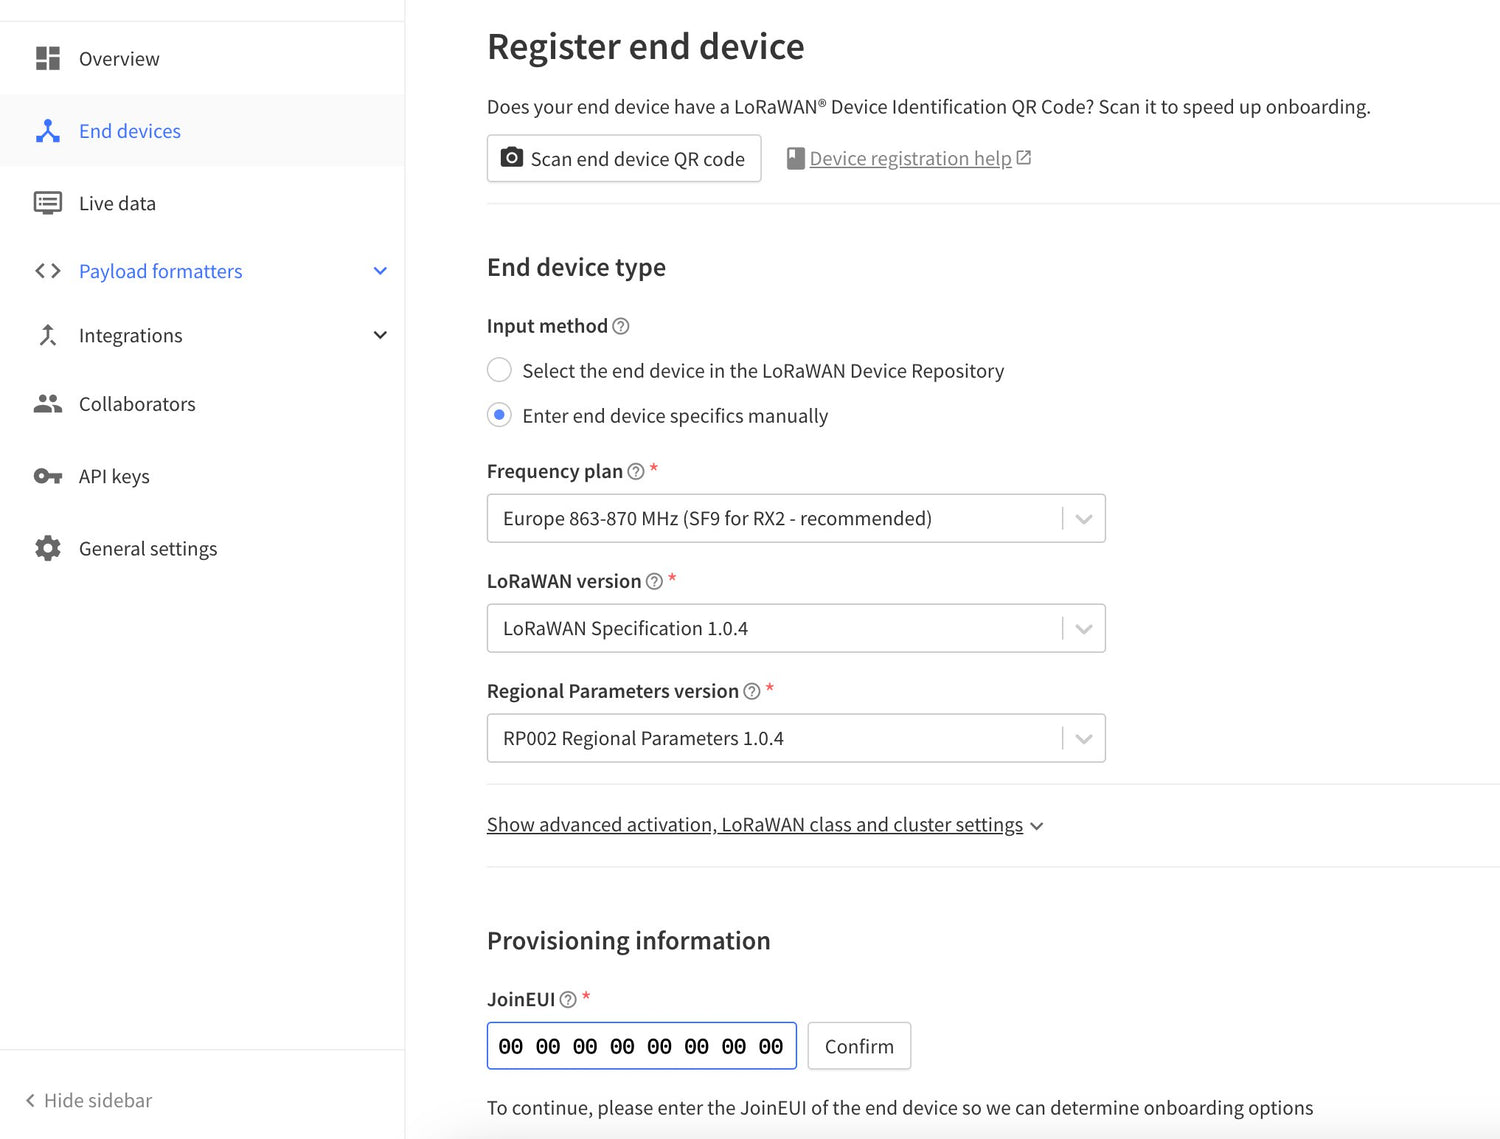
Task: Collapse the Payload formatters submenu chevron
Action: (x=380, y=270)
